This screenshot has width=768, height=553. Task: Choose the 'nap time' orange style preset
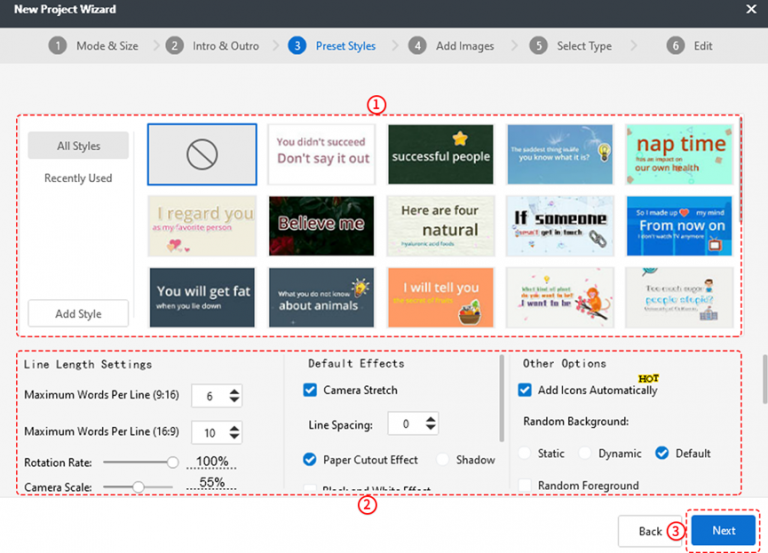[x=679, y=154]
